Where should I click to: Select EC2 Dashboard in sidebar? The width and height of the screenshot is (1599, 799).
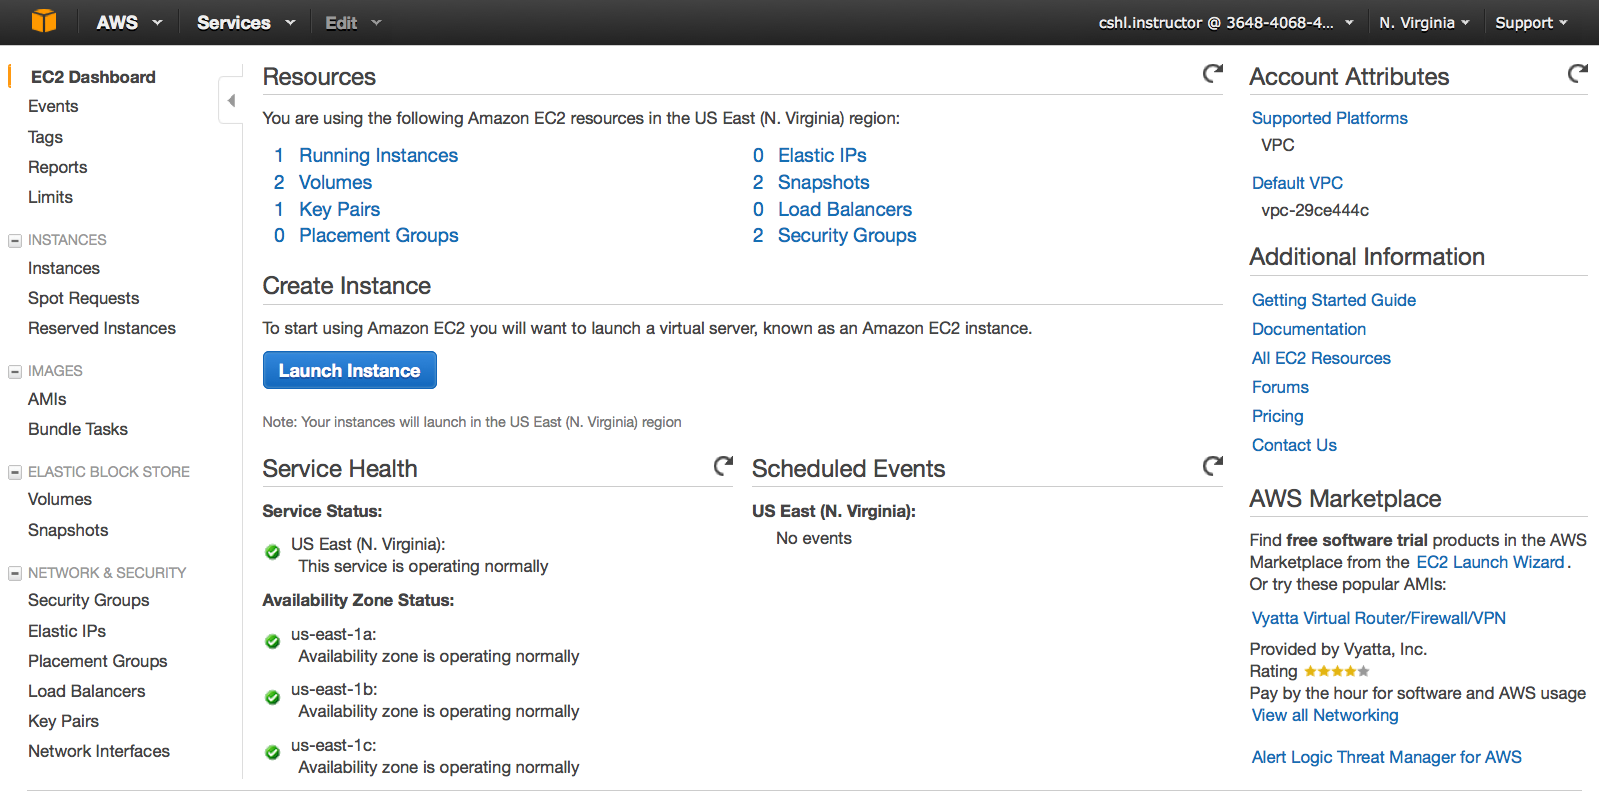[93, 77]
